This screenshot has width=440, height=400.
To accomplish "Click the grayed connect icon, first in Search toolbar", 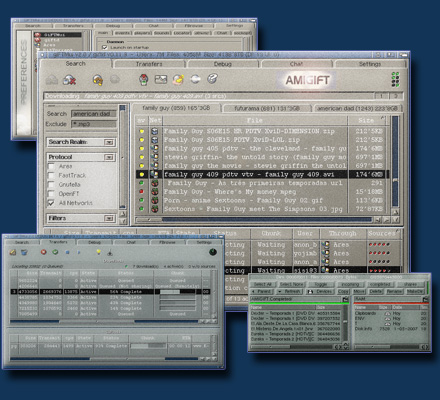I will click(x=52, y=80).
